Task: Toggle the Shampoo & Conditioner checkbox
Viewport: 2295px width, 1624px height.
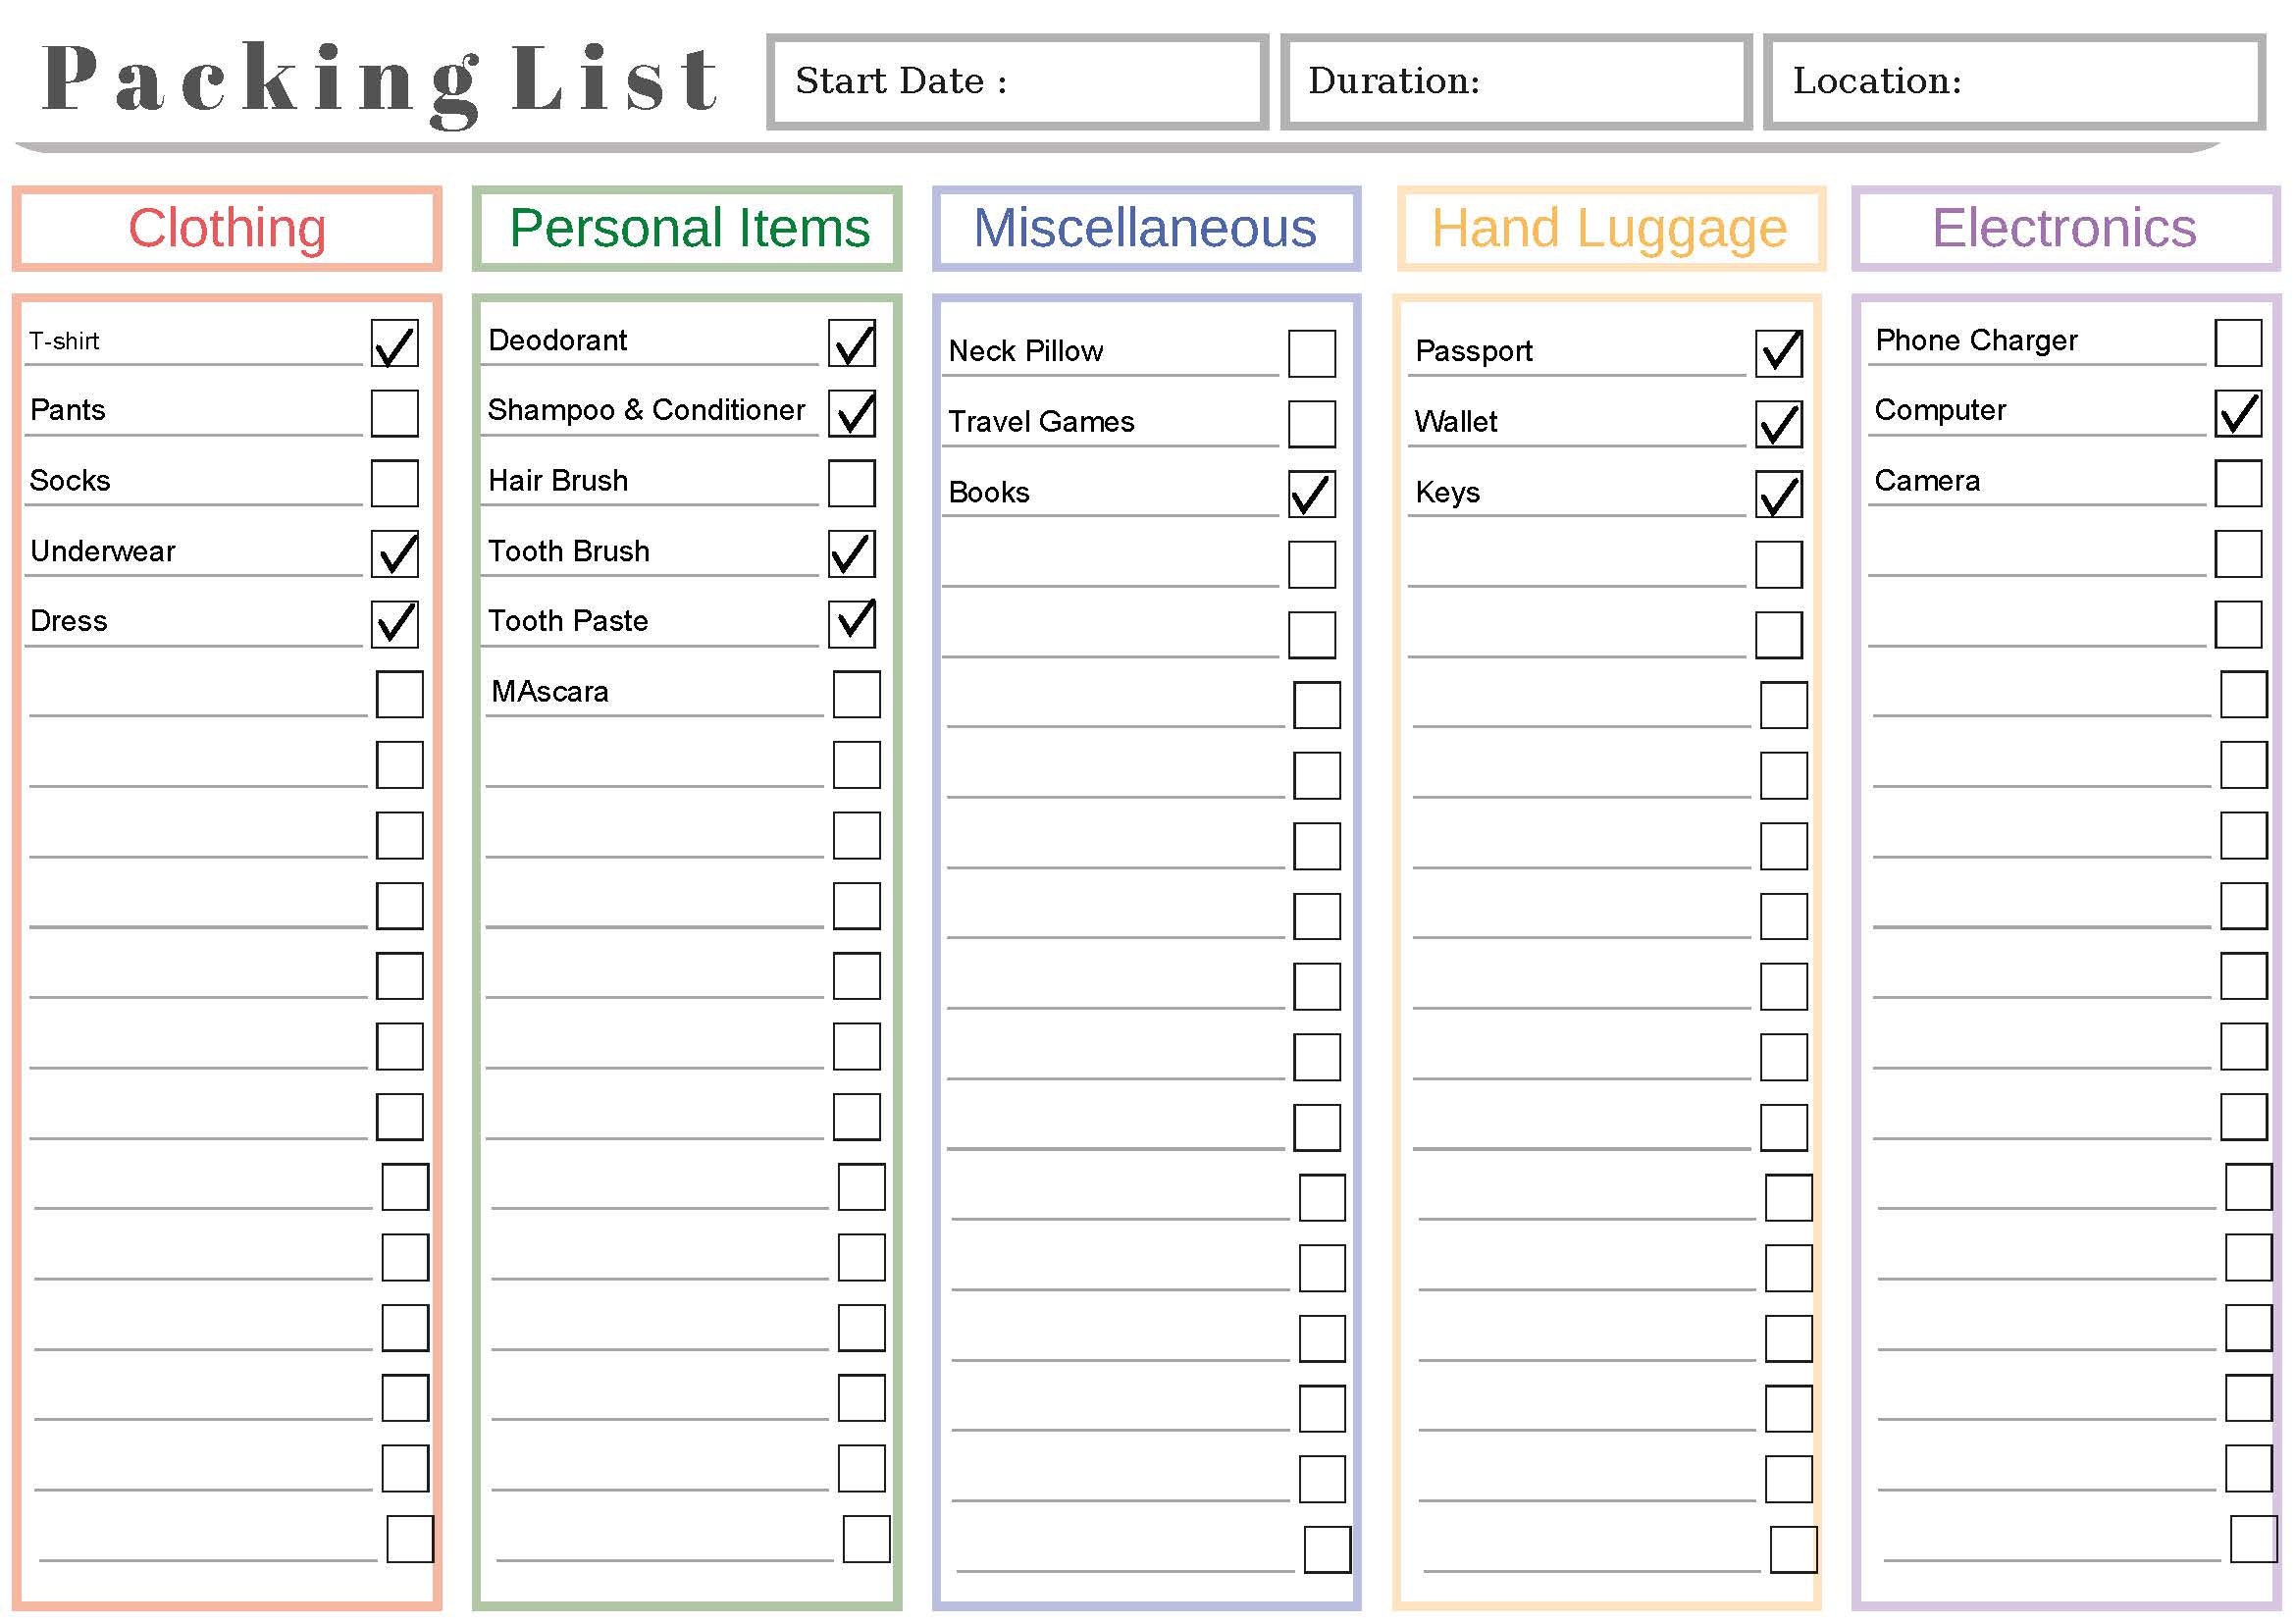Action: pyautogui.click(x=852, y=413)
